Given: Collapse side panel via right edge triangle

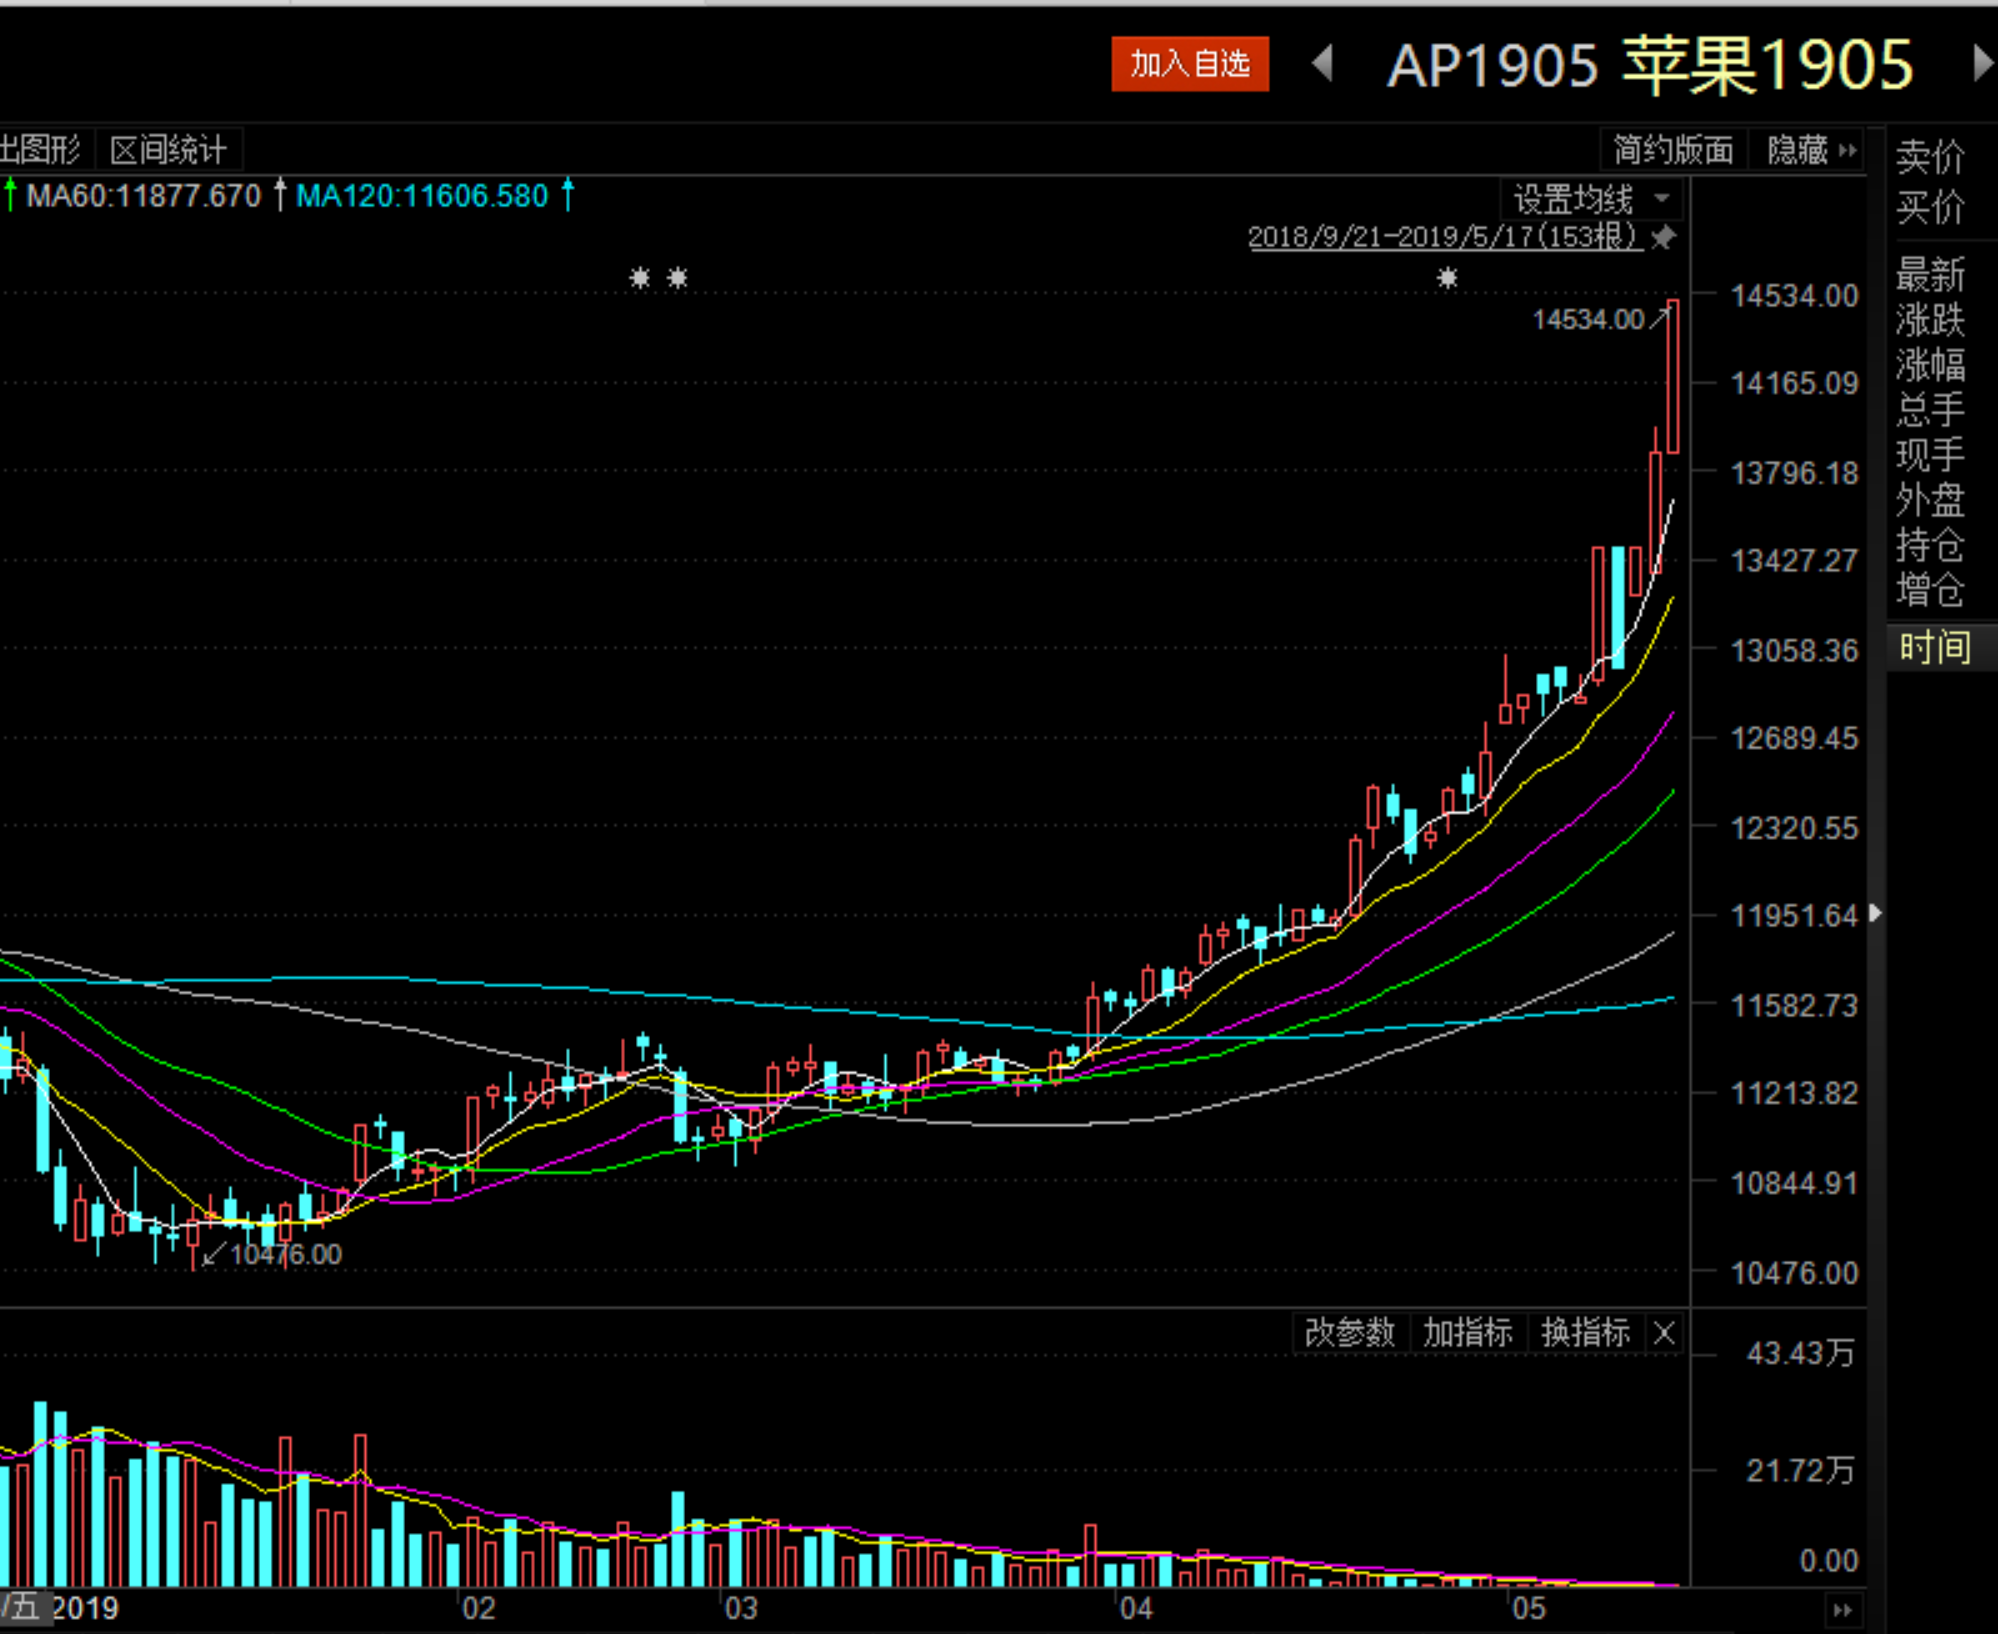Looking at the screenshot, I should pos(1875,913).
